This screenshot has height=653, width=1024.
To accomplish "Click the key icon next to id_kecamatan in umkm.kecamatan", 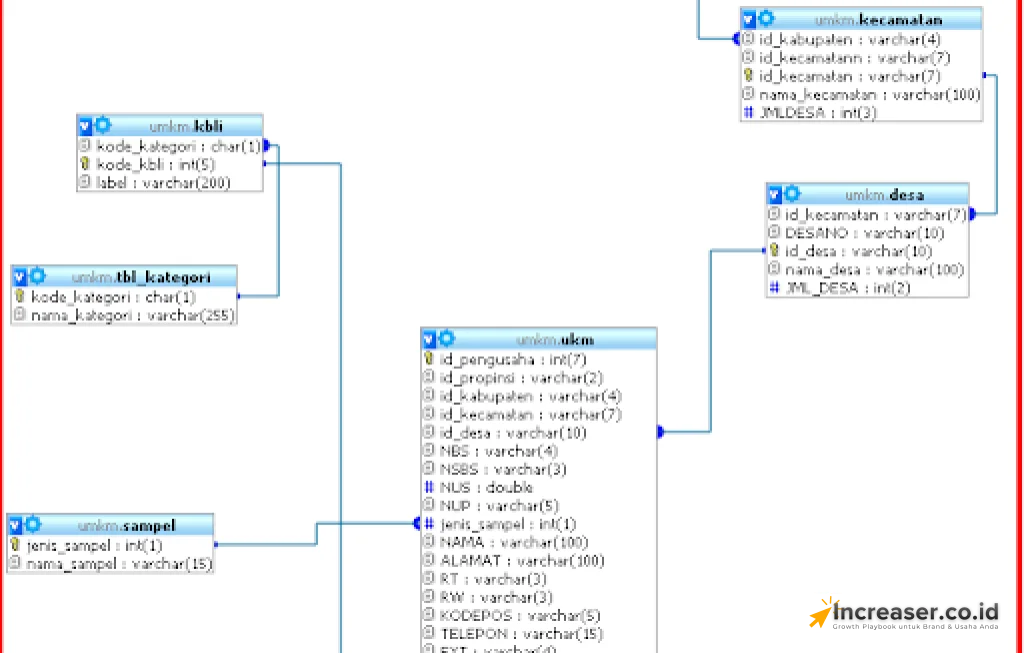I will [747, 76].
